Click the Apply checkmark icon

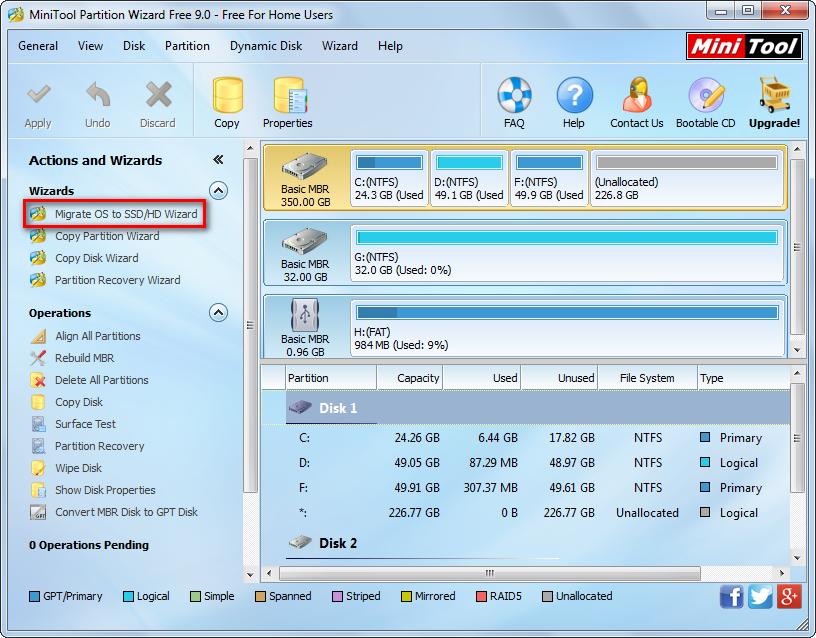(x=39, y=94)
